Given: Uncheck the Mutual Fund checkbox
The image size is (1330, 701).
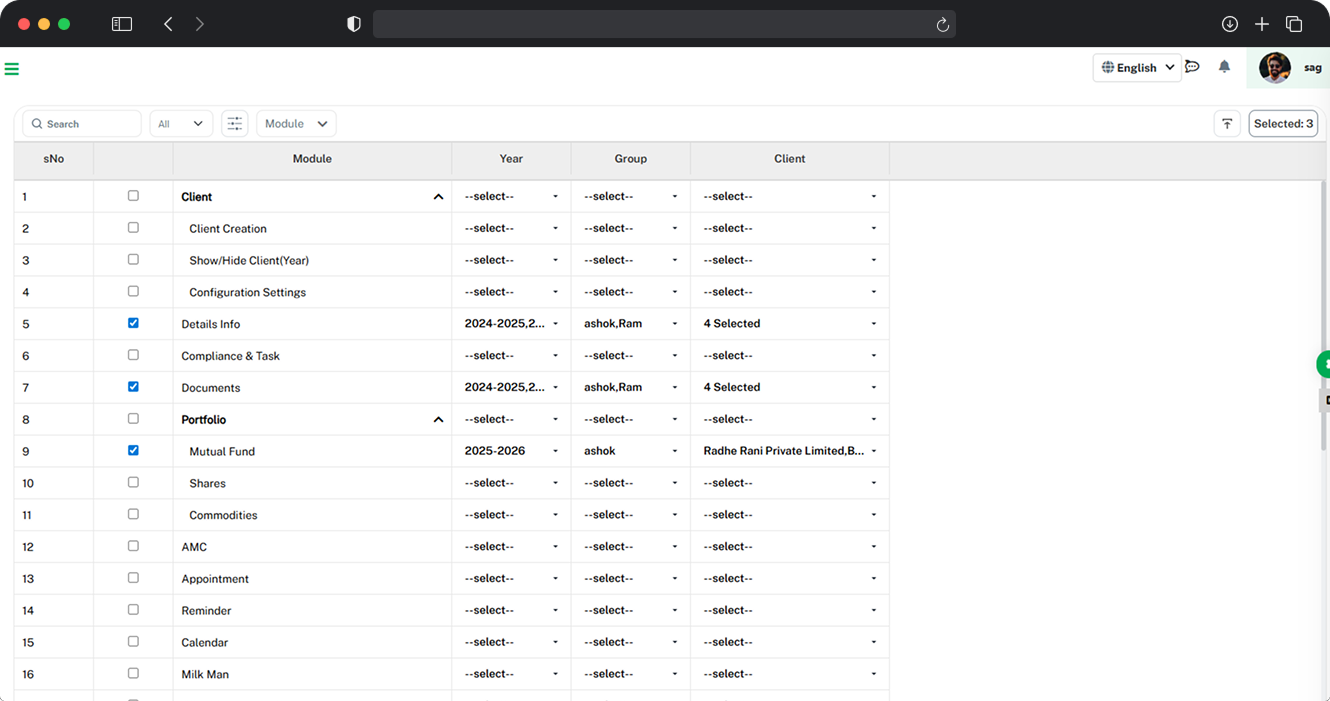Looking at the screenshot, I should [133, 451].
